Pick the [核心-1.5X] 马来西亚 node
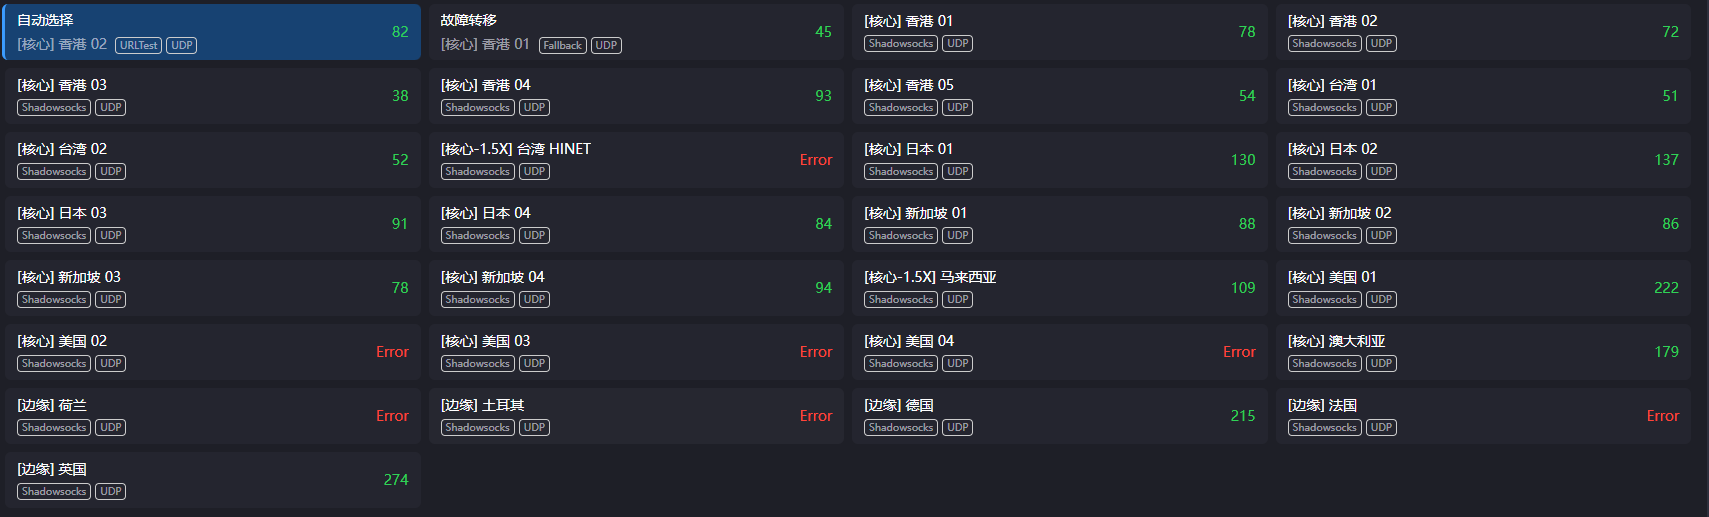 (1060, 288)
